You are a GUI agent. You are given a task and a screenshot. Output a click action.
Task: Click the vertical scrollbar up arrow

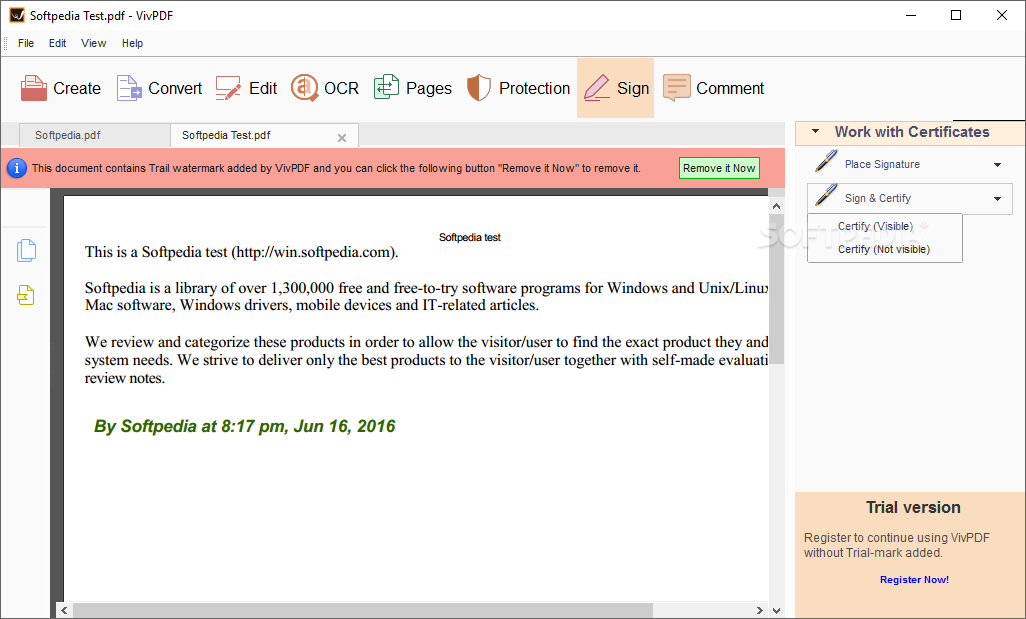[777, 206]
